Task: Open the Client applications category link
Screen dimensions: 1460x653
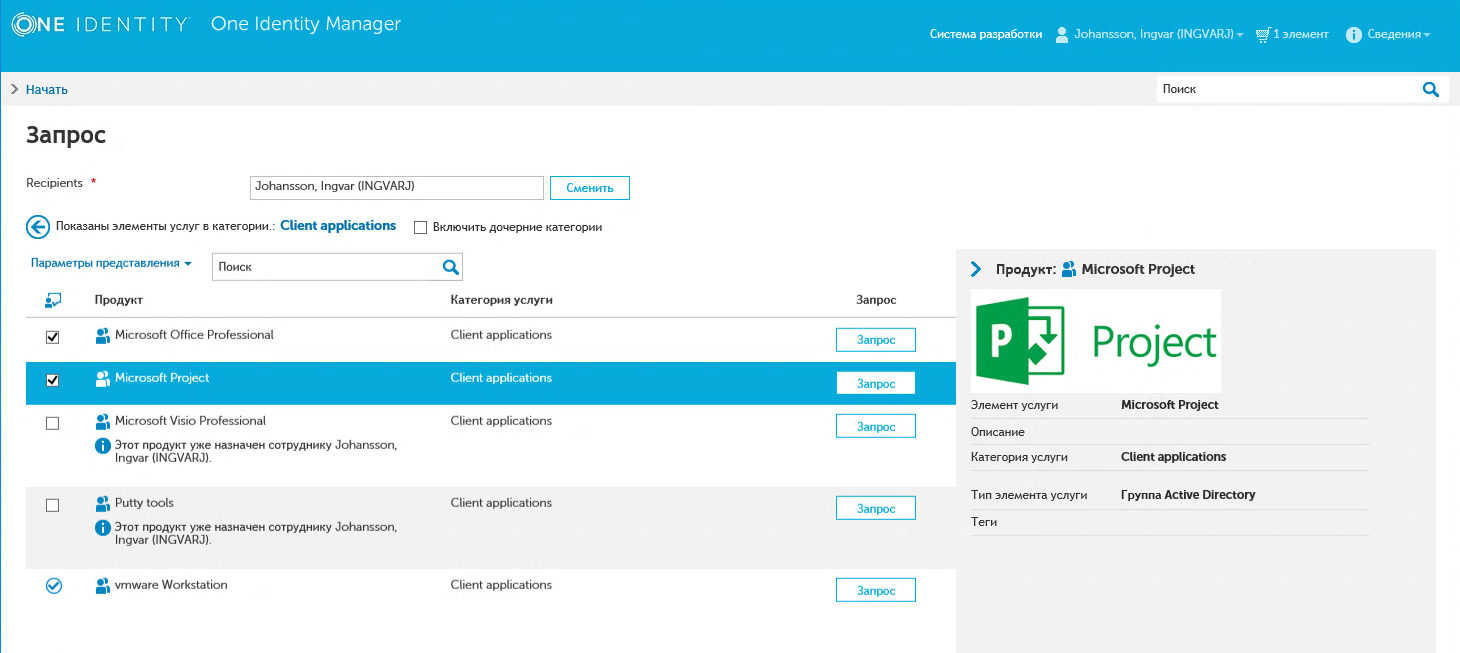Action: point(338,226)
